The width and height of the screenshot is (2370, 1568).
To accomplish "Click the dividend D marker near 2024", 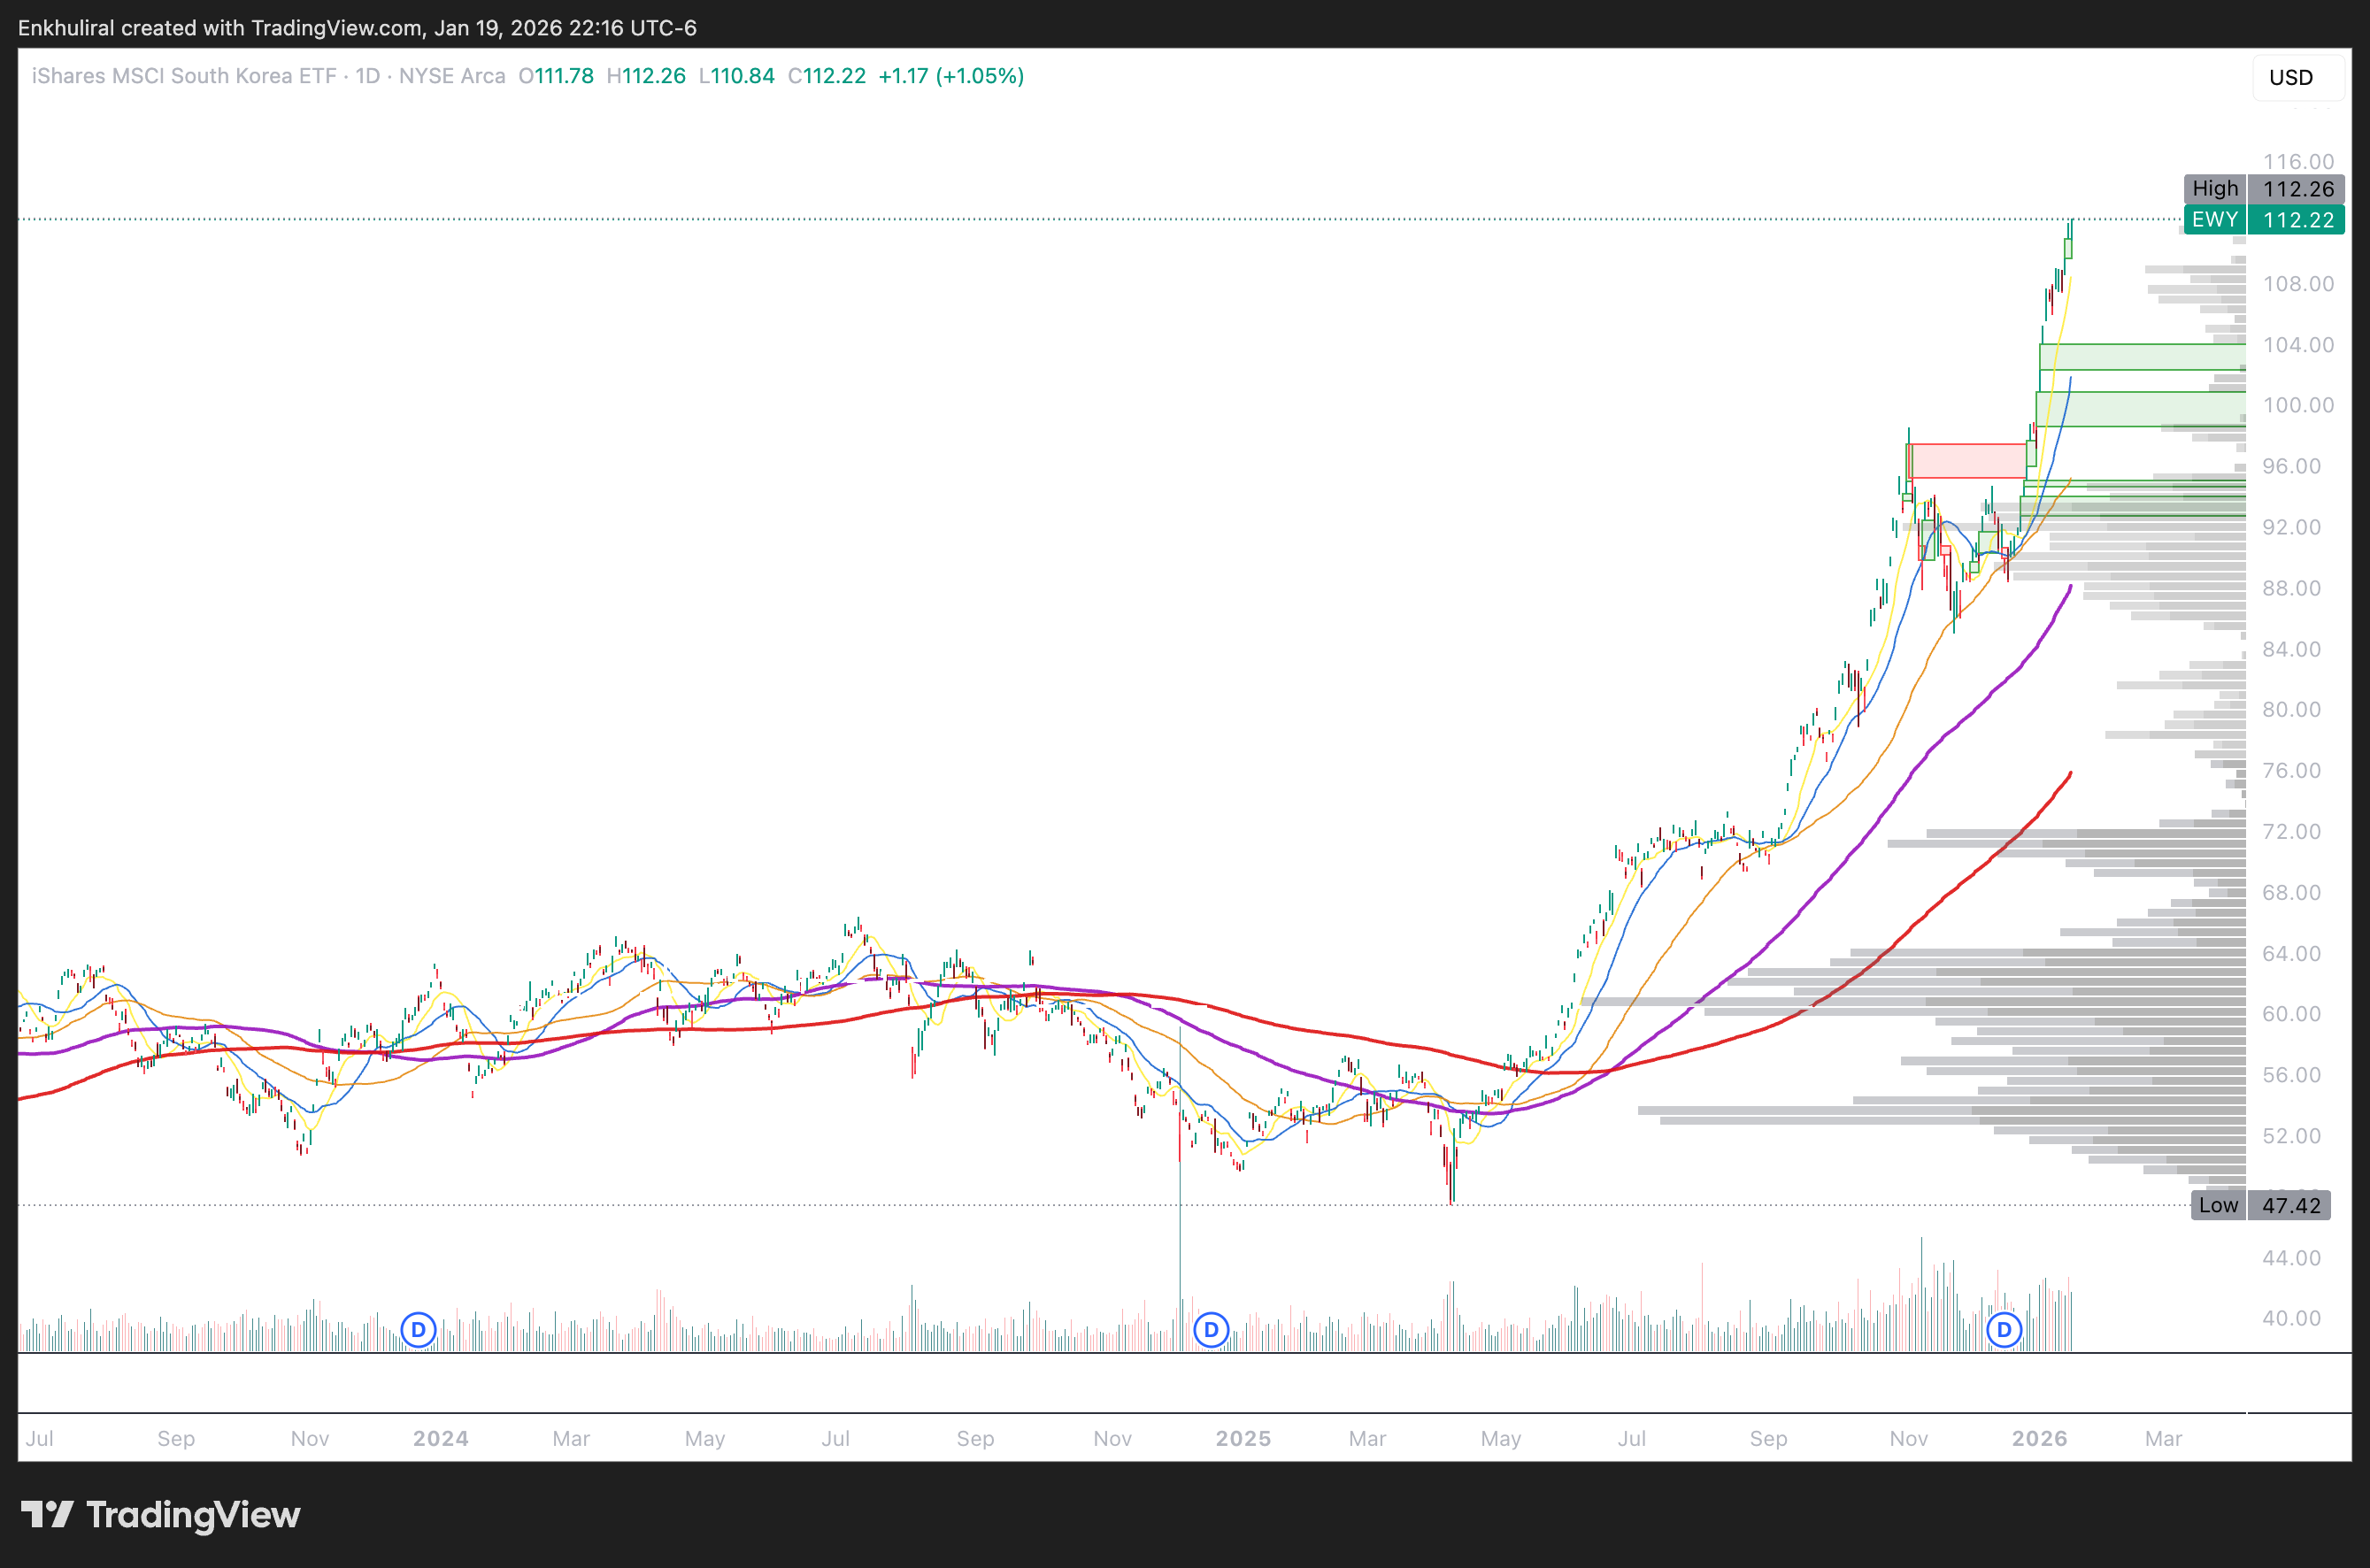I will 418,1330.
